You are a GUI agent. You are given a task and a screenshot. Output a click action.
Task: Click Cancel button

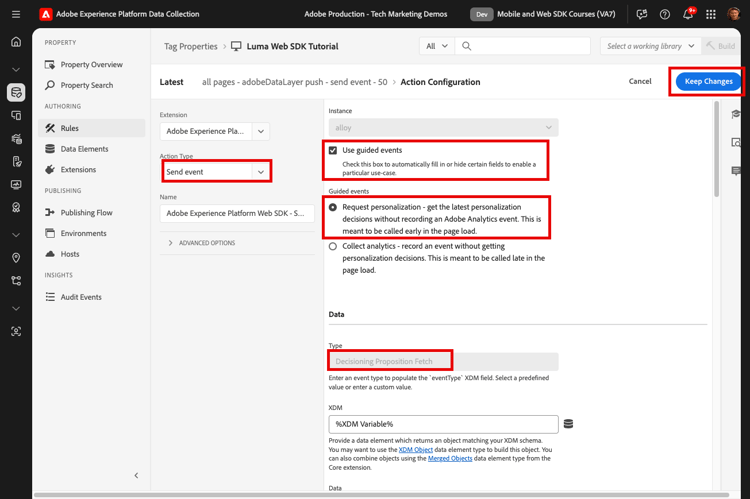640,81
